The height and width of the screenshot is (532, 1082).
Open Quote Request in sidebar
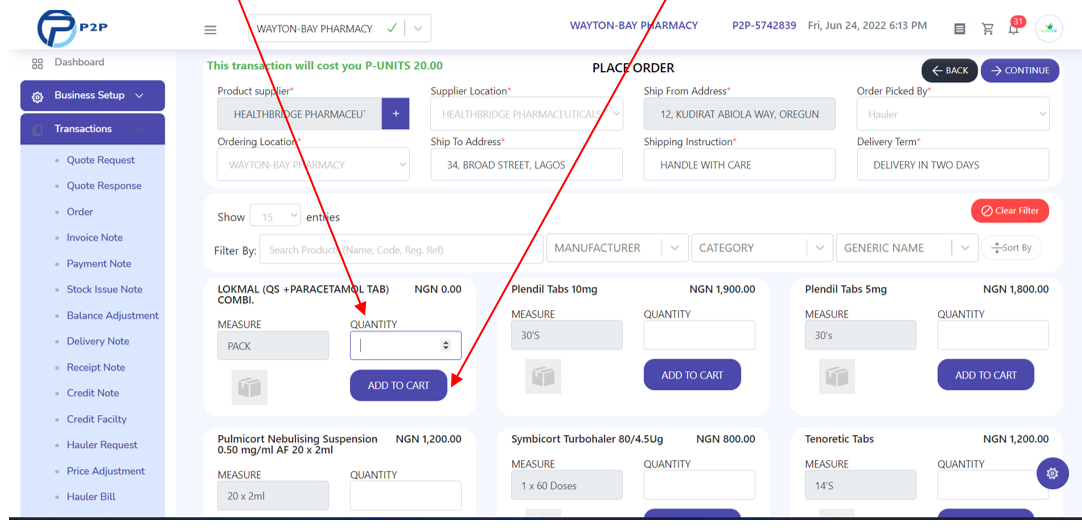101,160
